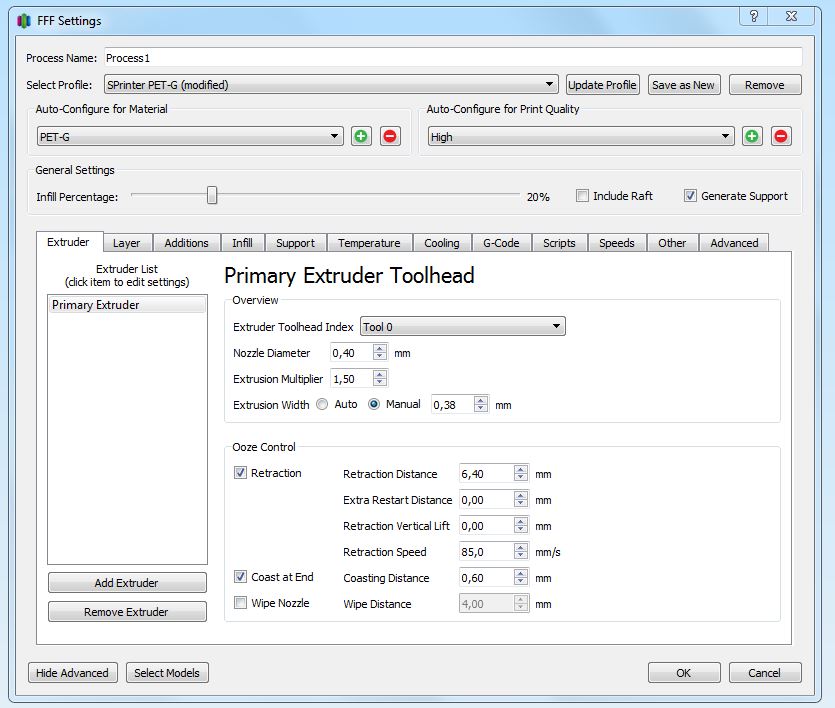Click the Infill Percentage slider handle
This screenshot has width=835, height=708.
212,196
